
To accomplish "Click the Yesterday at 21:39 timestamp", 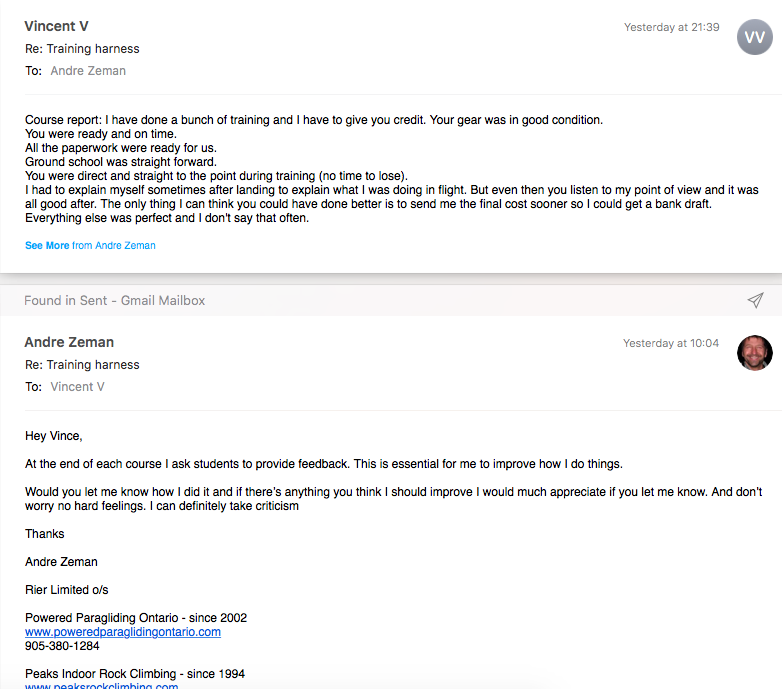I will click(x=671, y=27).
